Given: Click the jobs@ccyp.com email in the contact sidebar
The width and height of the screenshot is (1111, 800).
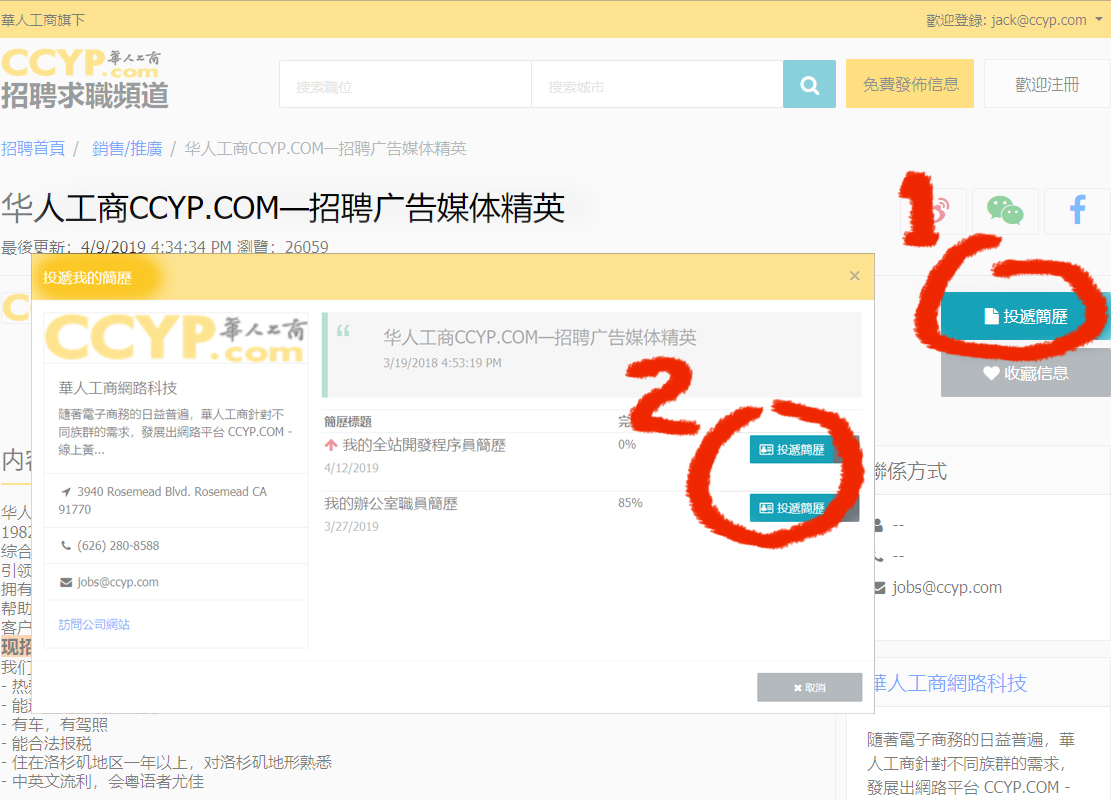Looking at the screenshot, I should (947, 587).
